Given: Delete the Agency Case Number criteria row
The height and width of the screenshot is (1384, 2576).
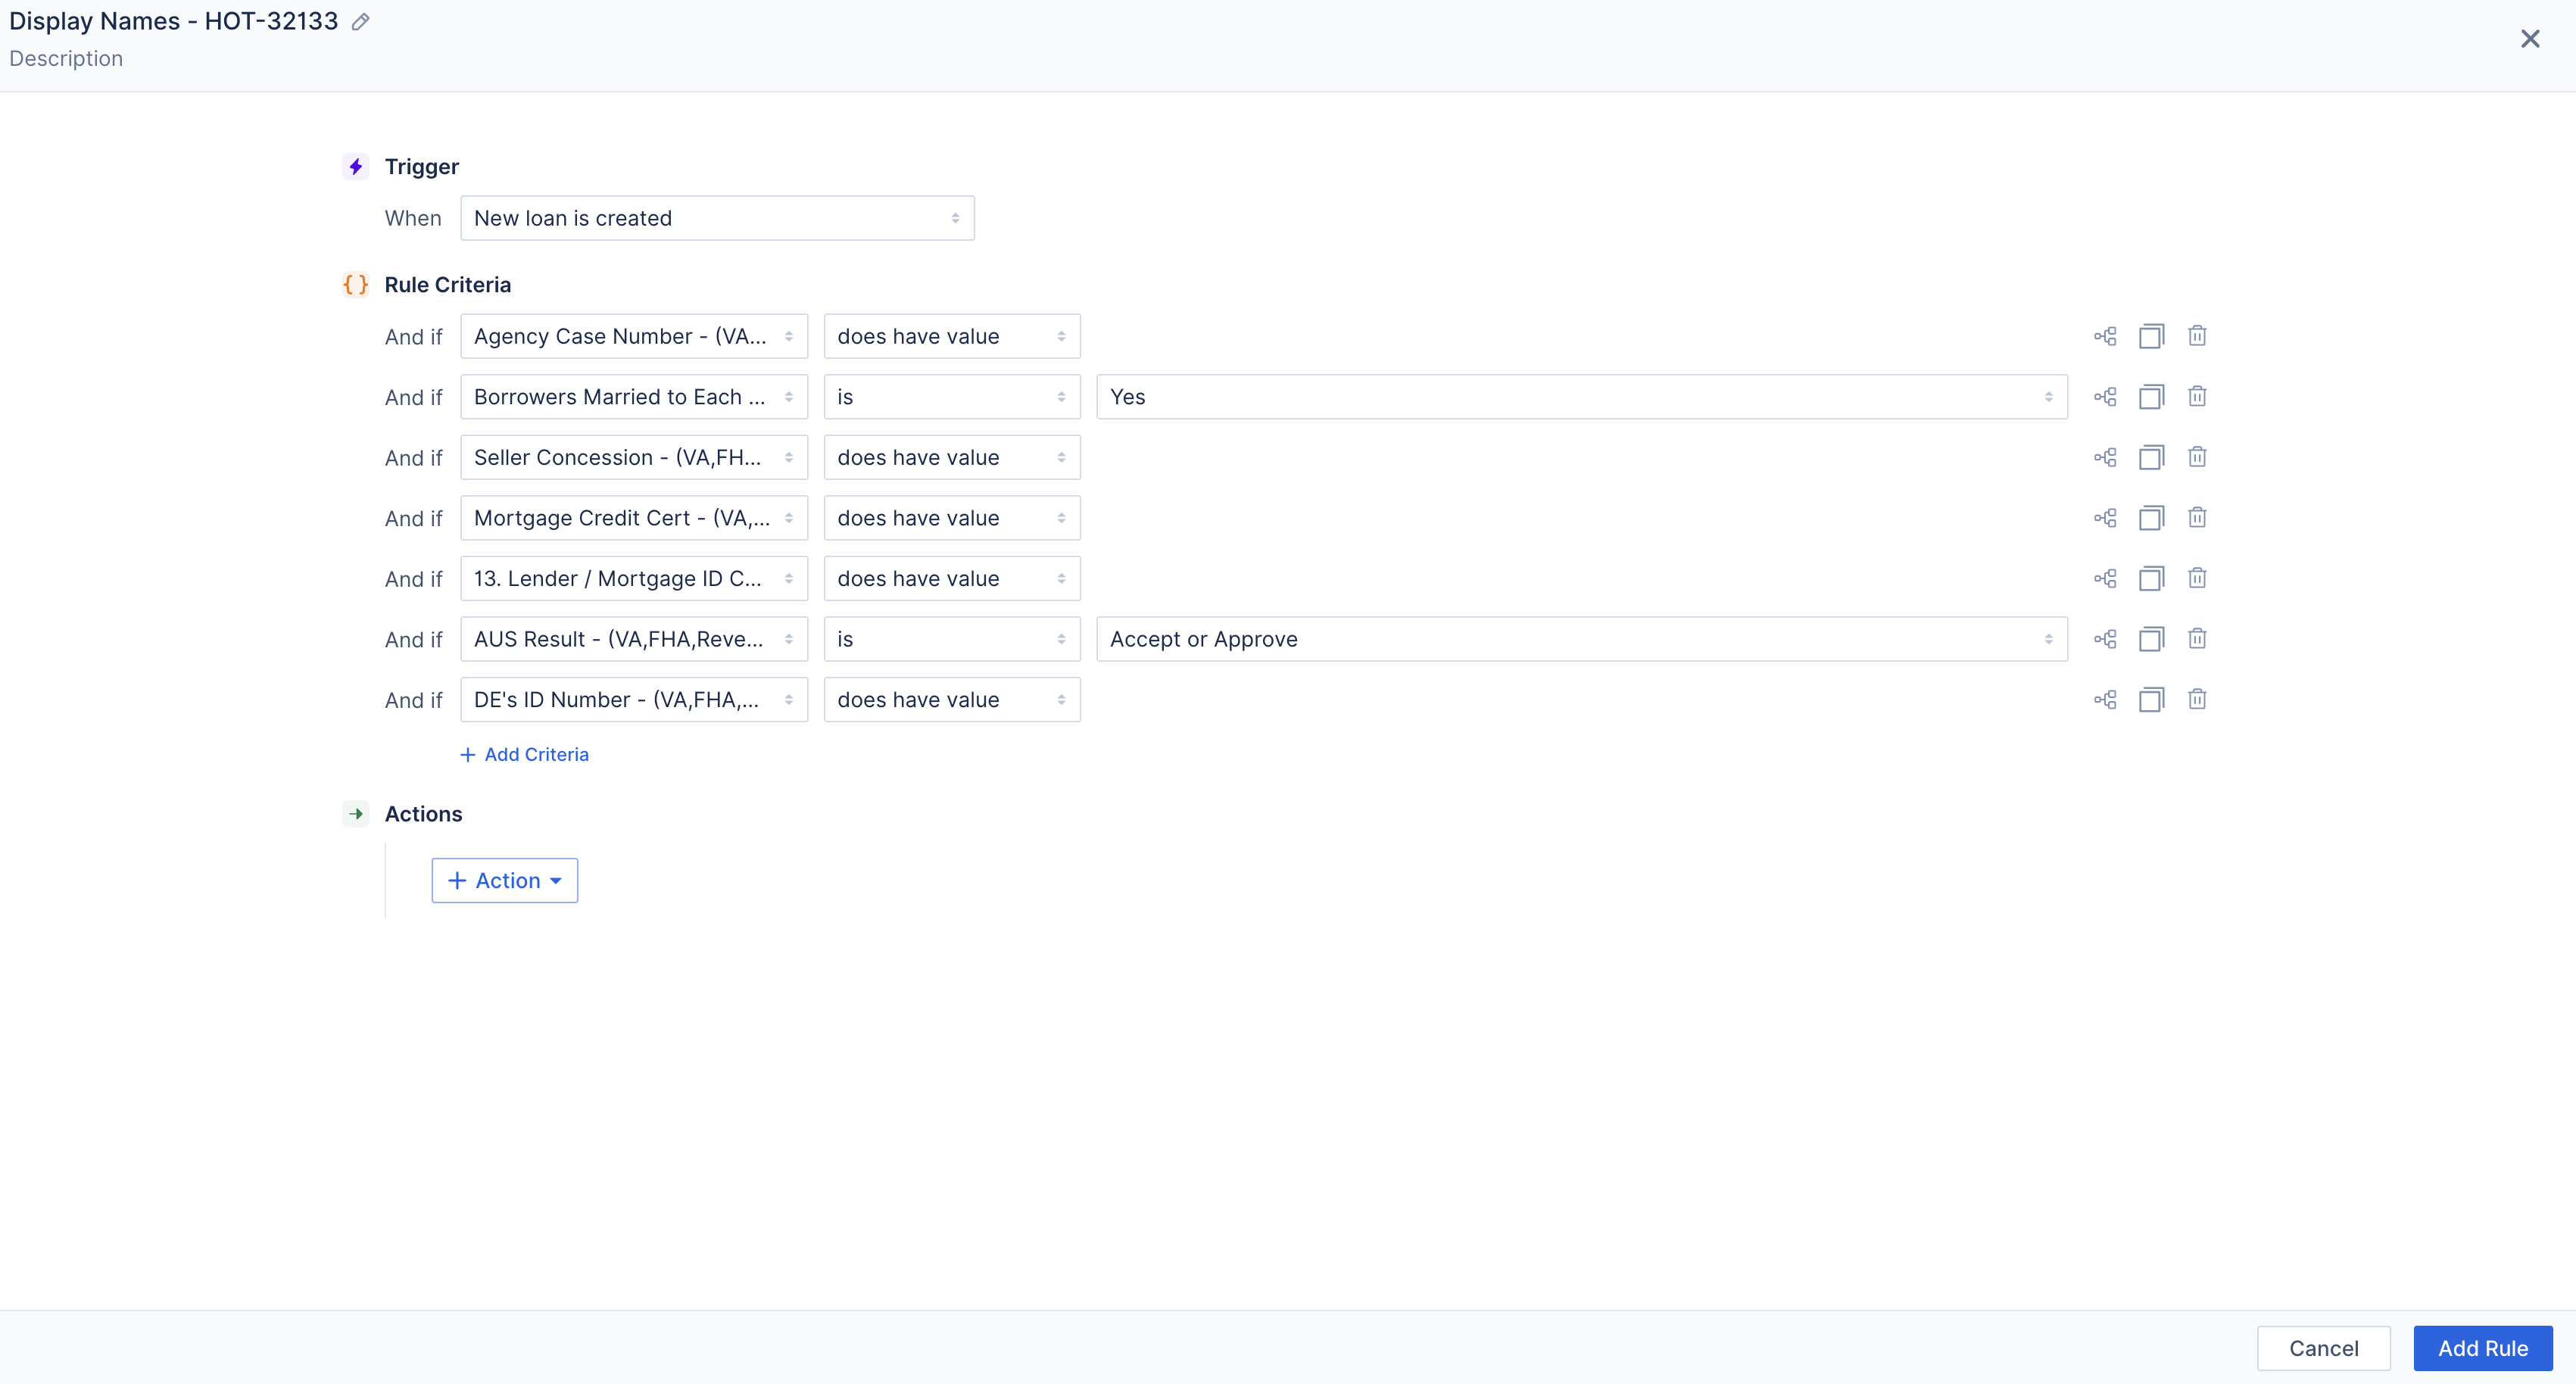Looking at the screenshot, I should point(2197,336).
